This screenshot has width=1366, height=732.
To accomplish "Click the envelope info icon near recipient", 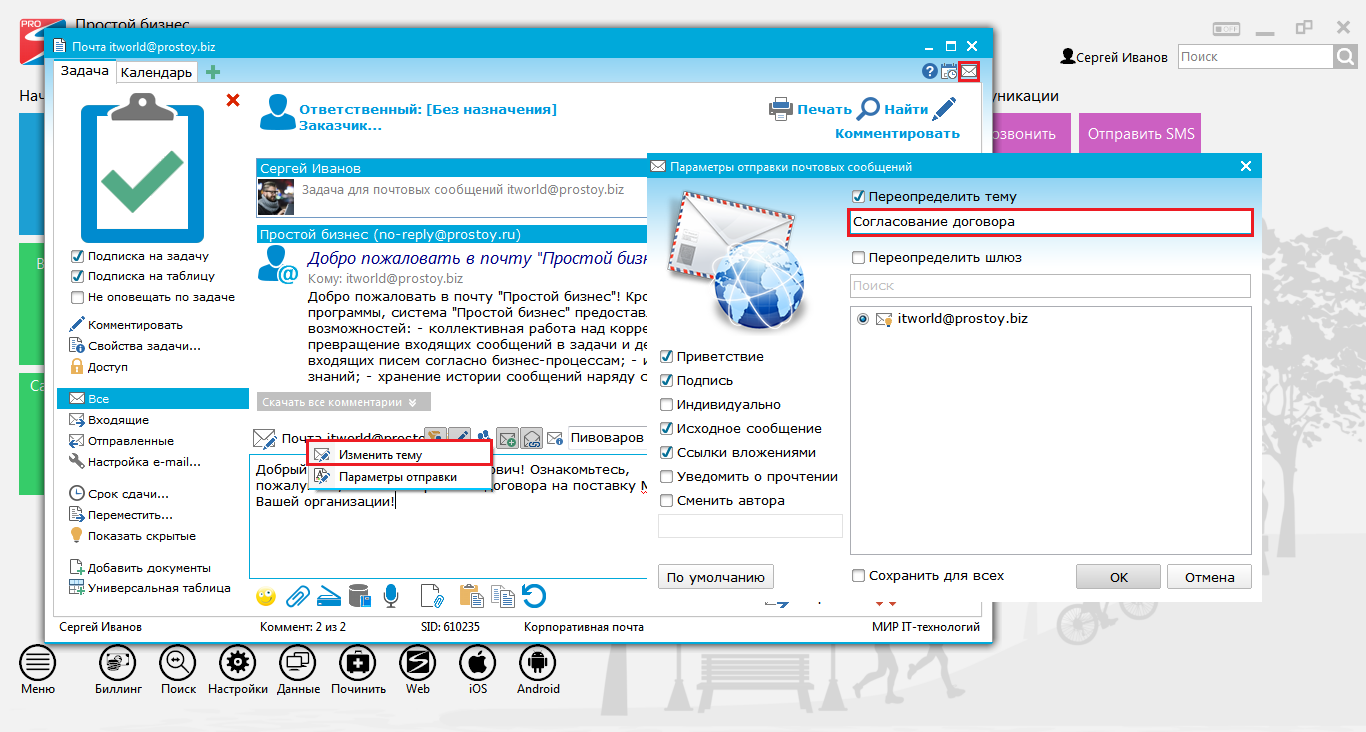I will click(555, 438).
